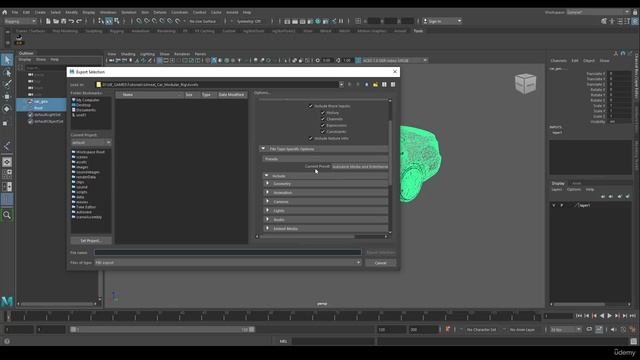The image size is (640, 360).
Task: Toggle the Constraints checkbox
Action: pos(323,131)
